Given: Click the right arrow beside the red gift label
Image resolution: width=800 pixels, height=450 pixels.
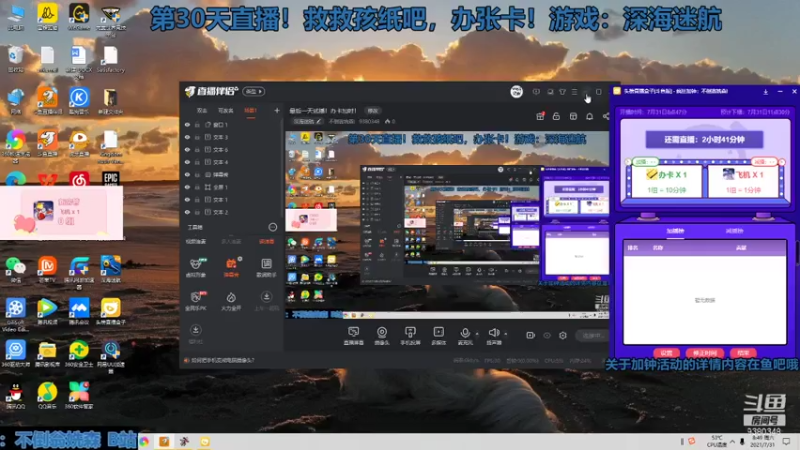Looking at the screenshot, I should coord(782,162).
